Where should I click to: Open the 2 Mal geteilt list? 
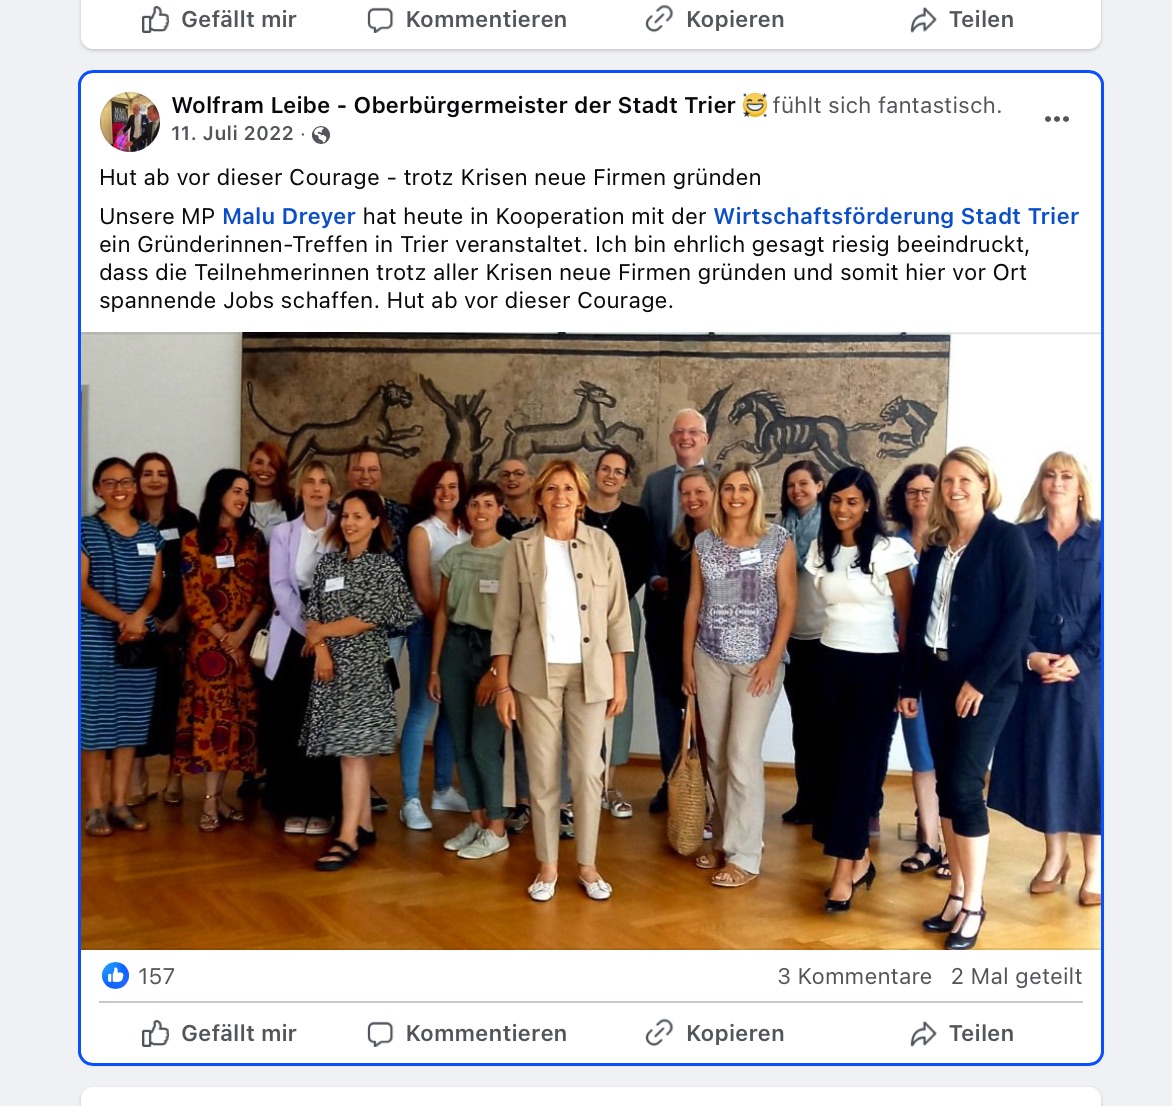click(1017, 976)
